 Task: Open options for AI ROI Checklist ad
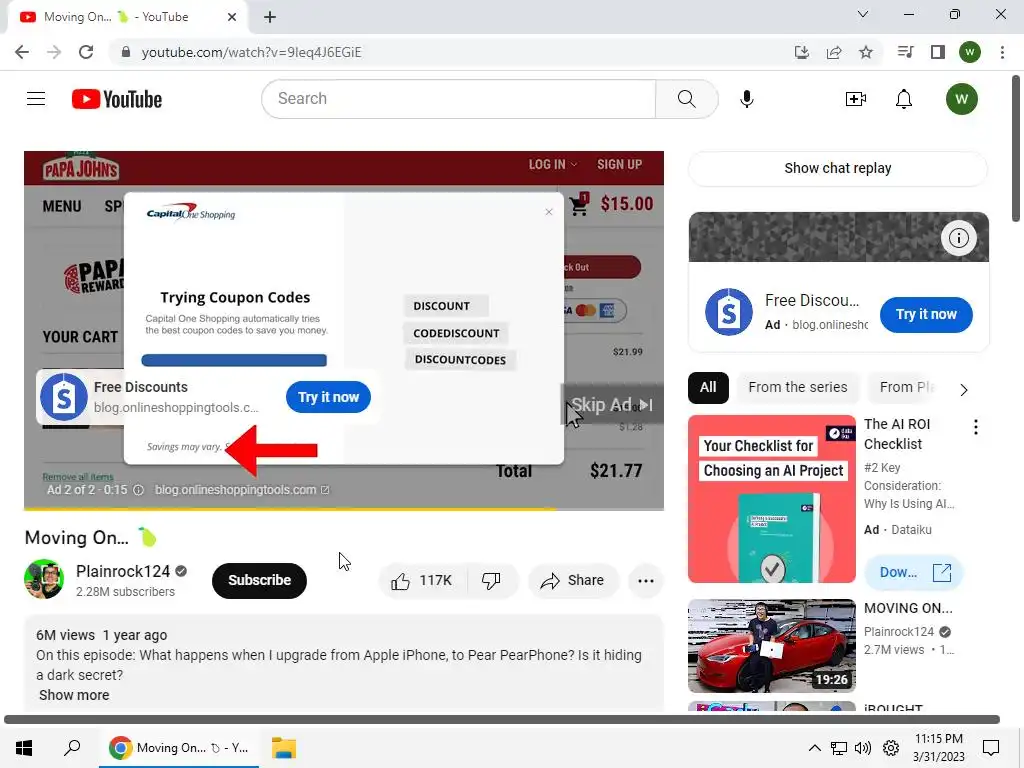pos(976,427)
